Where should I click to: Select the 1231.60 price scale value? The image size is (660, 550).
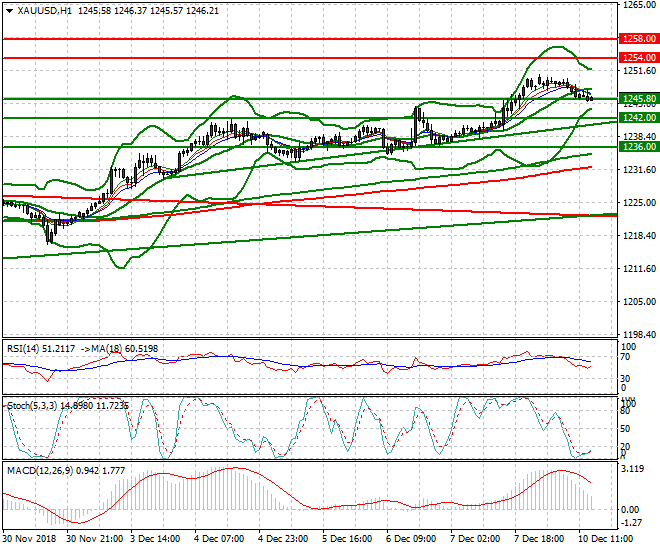(x=639, y=170)
